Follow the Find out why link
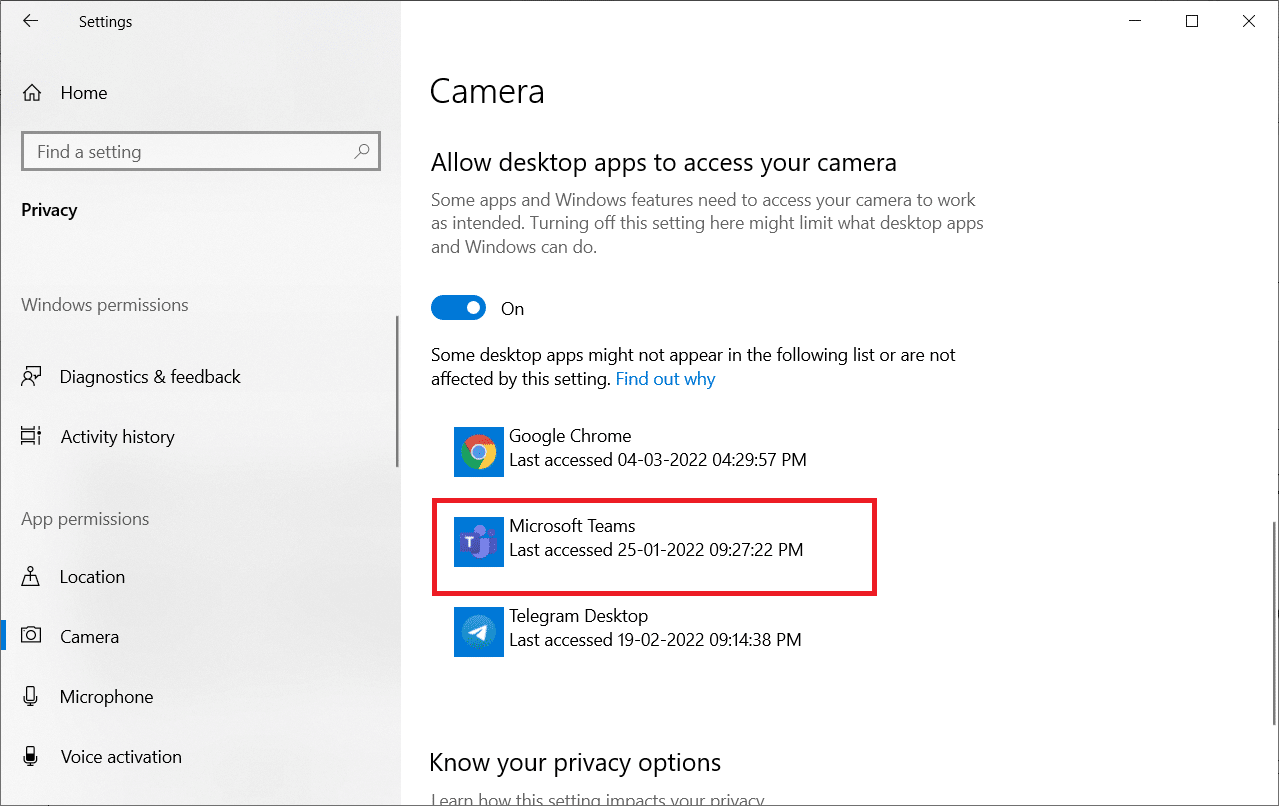 665,379
